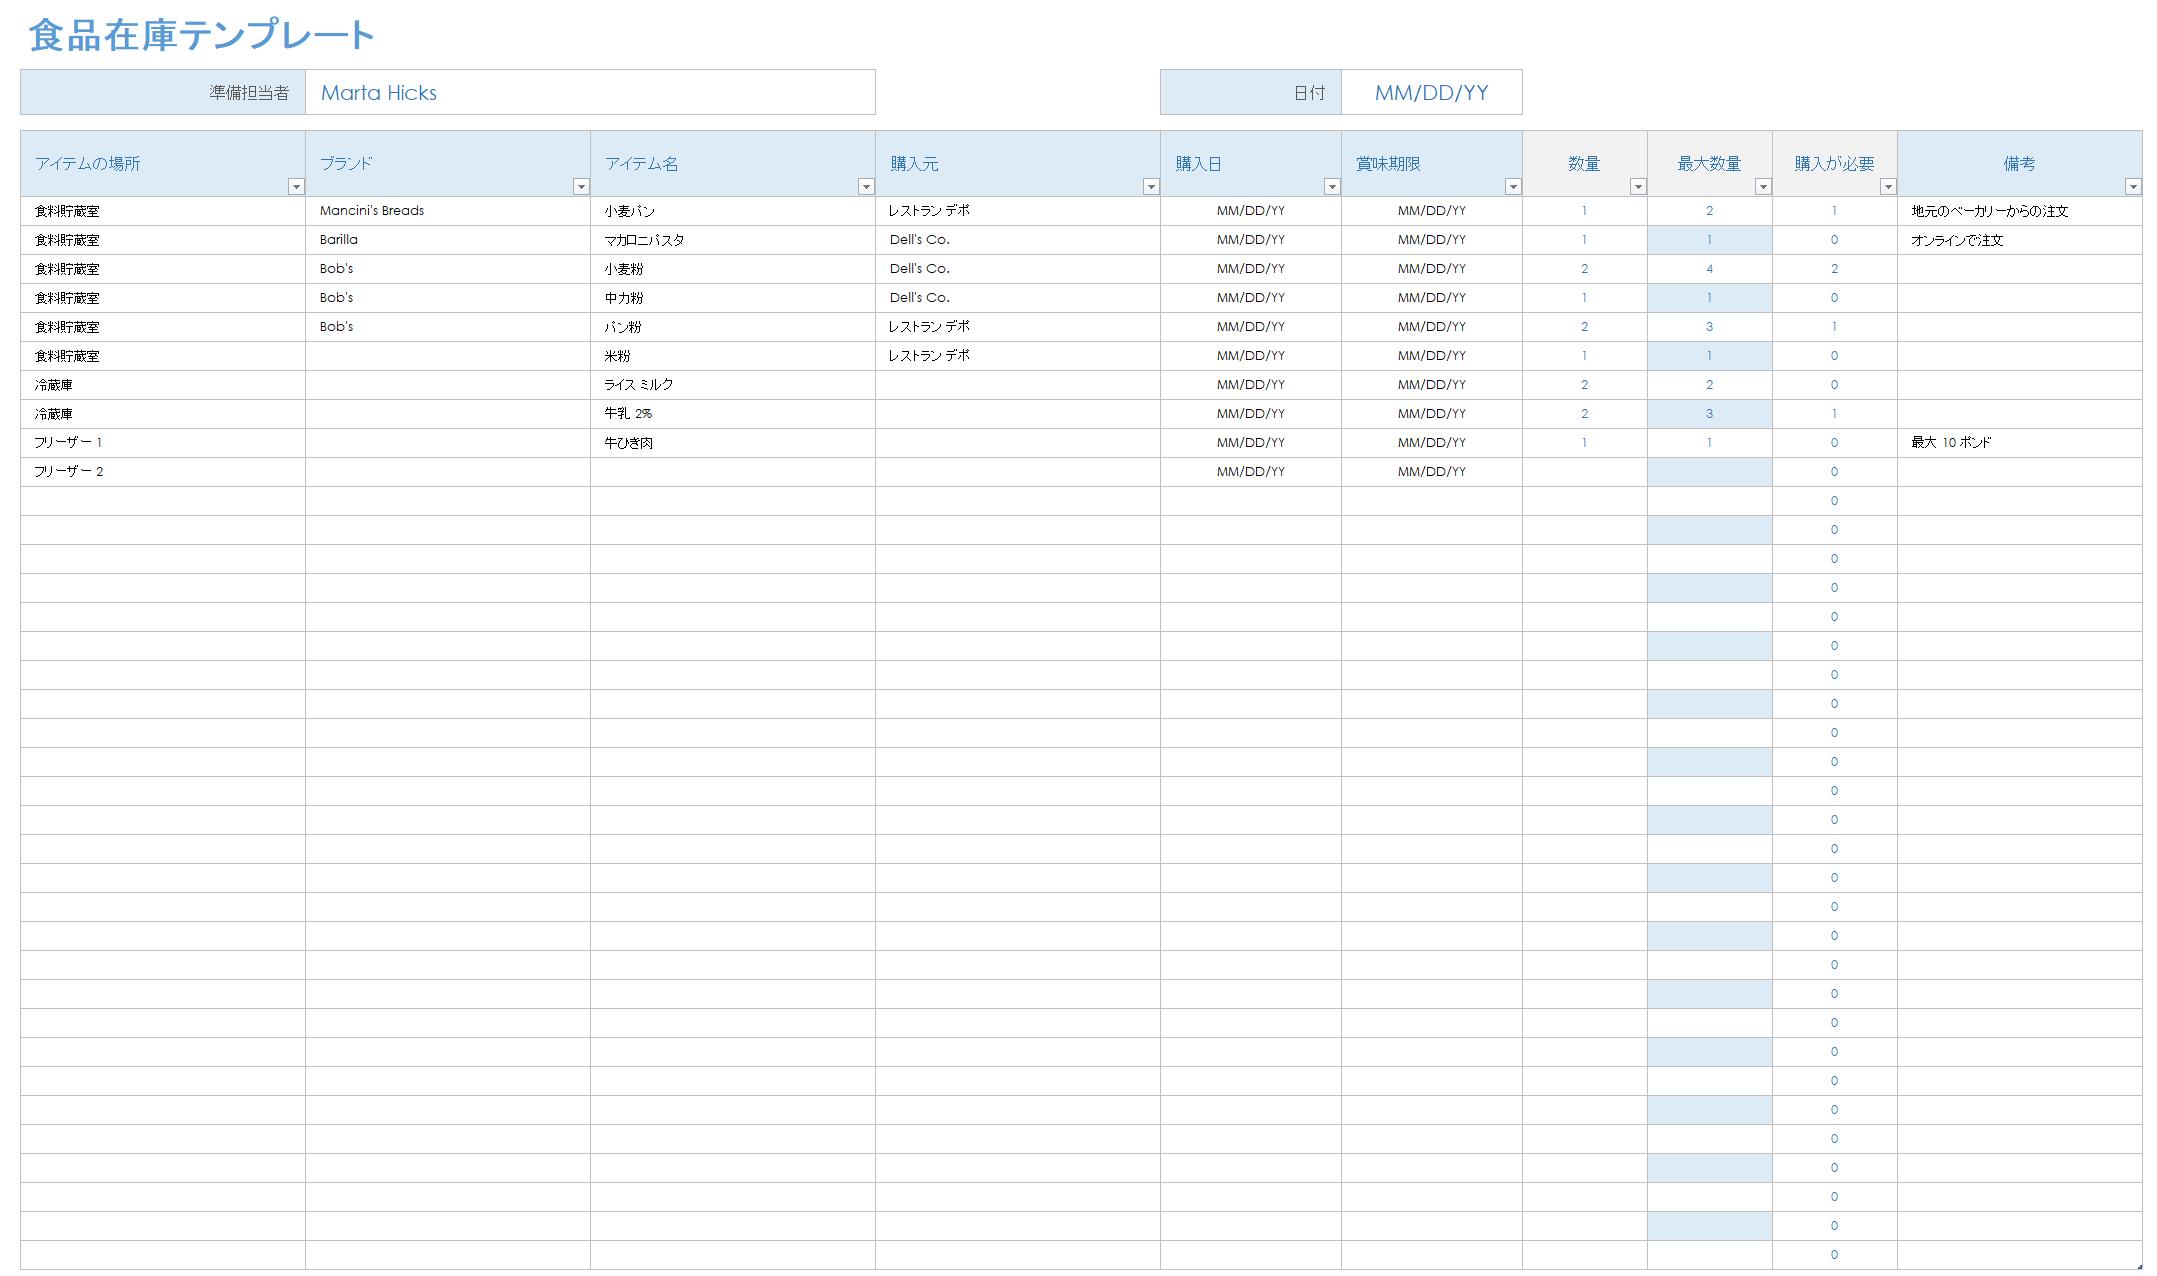Select the Barilla brand cell
2157x1276 pixels.
click(x=448, y=240)
